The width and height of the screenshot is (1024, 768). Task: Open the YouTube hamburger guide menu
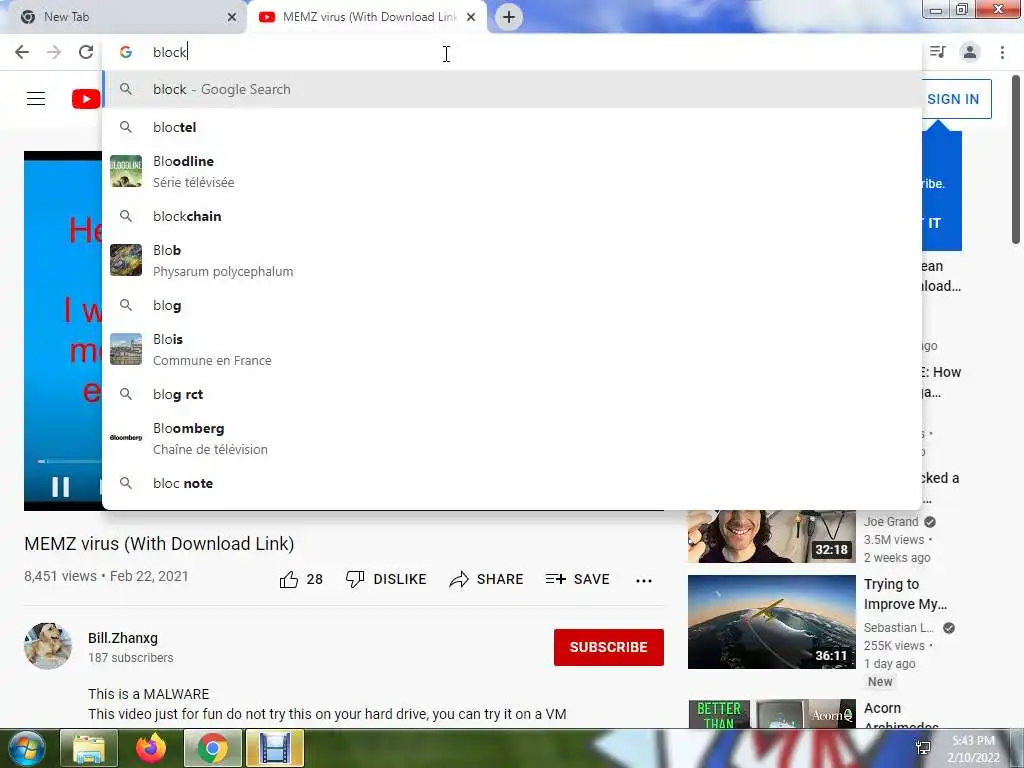[36, 99]
